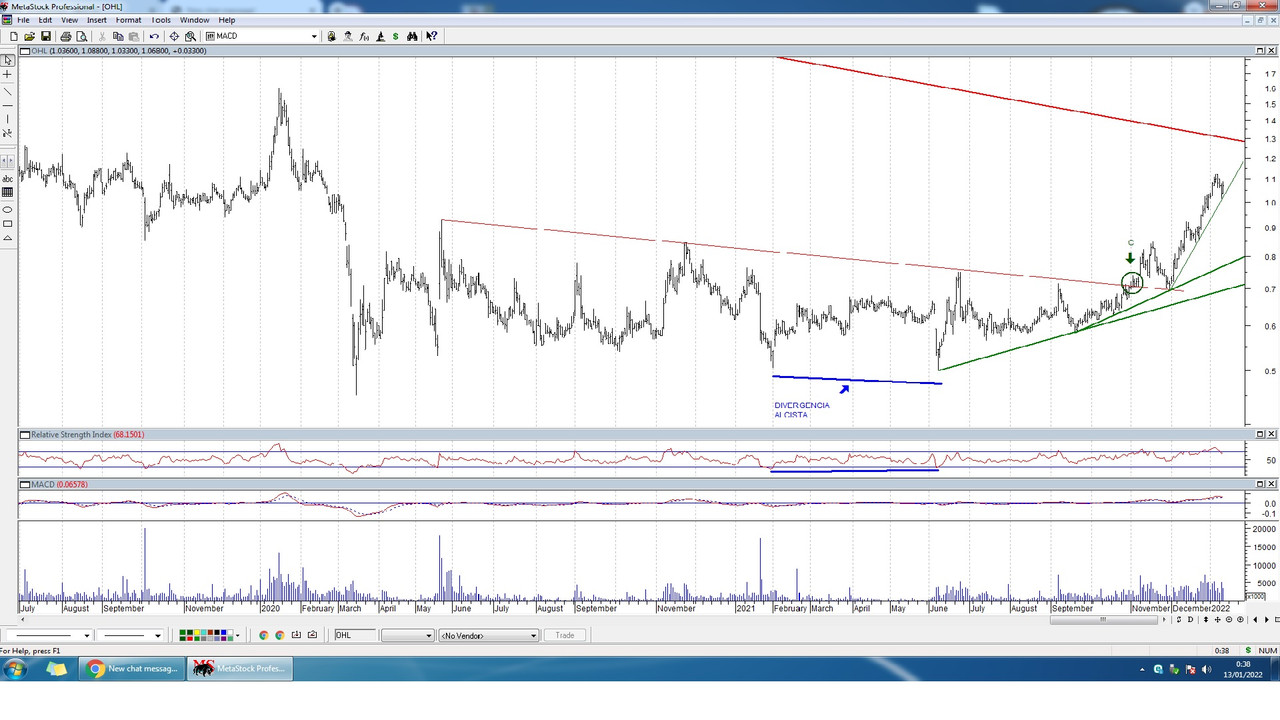This screenshot has height=720, width=1280.
Task: Open the Format menu
Action: coord(128,20)
